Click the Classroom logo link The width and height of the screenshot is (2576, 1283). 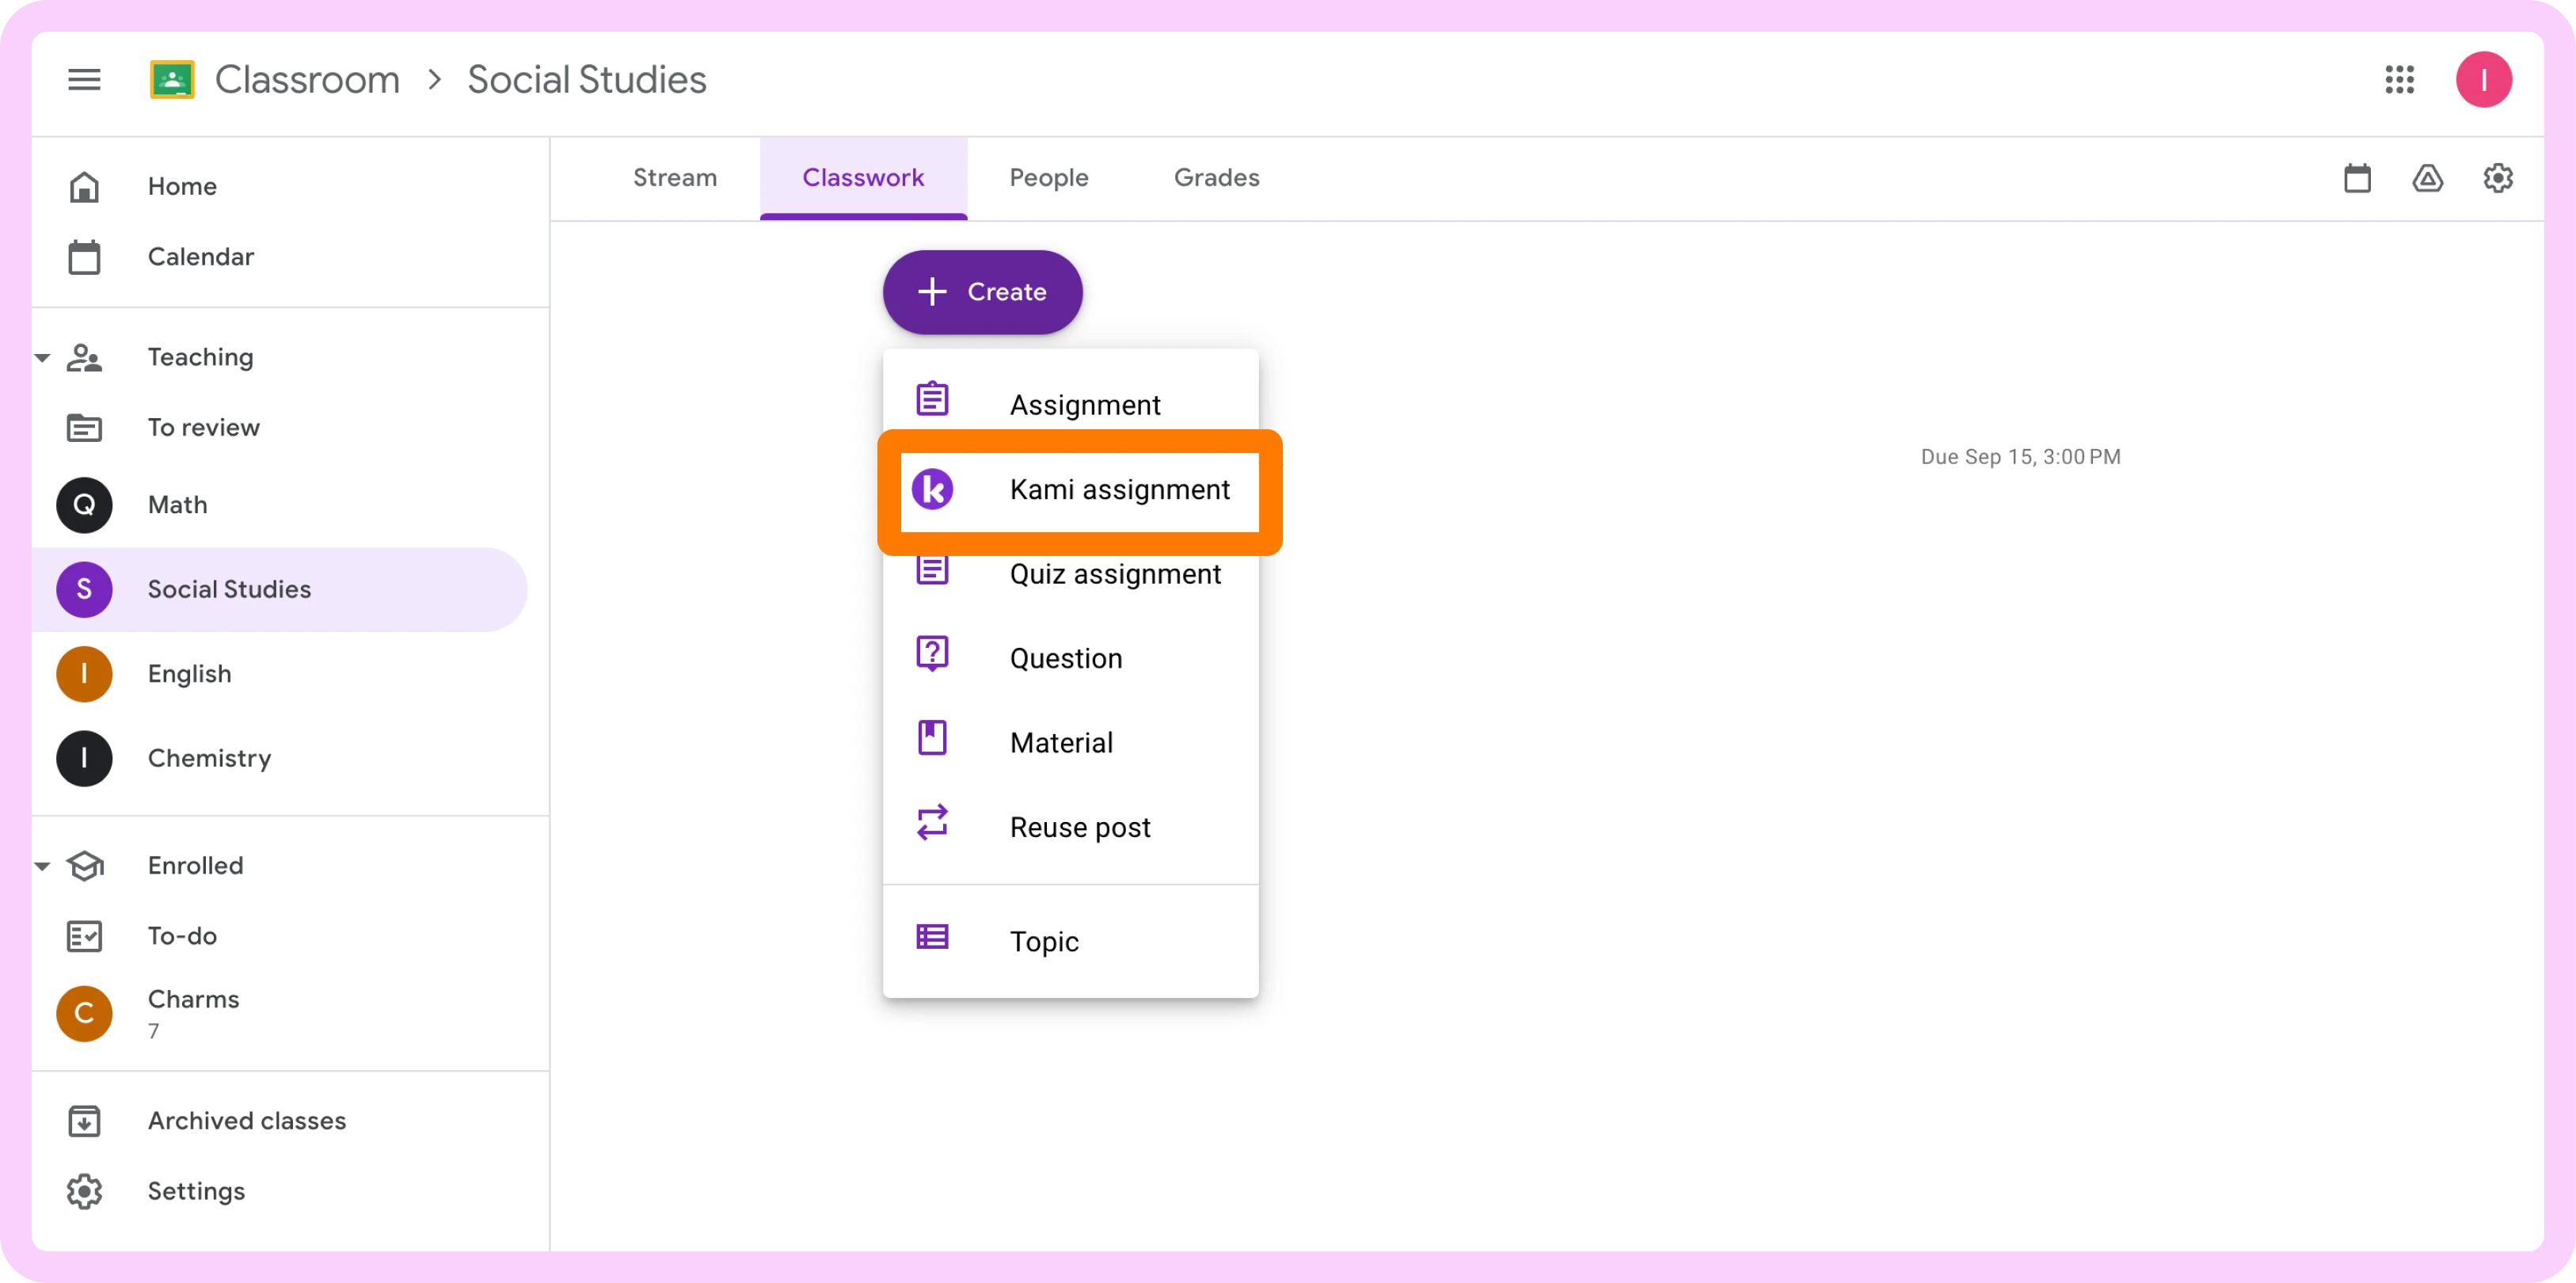[172, 79]
